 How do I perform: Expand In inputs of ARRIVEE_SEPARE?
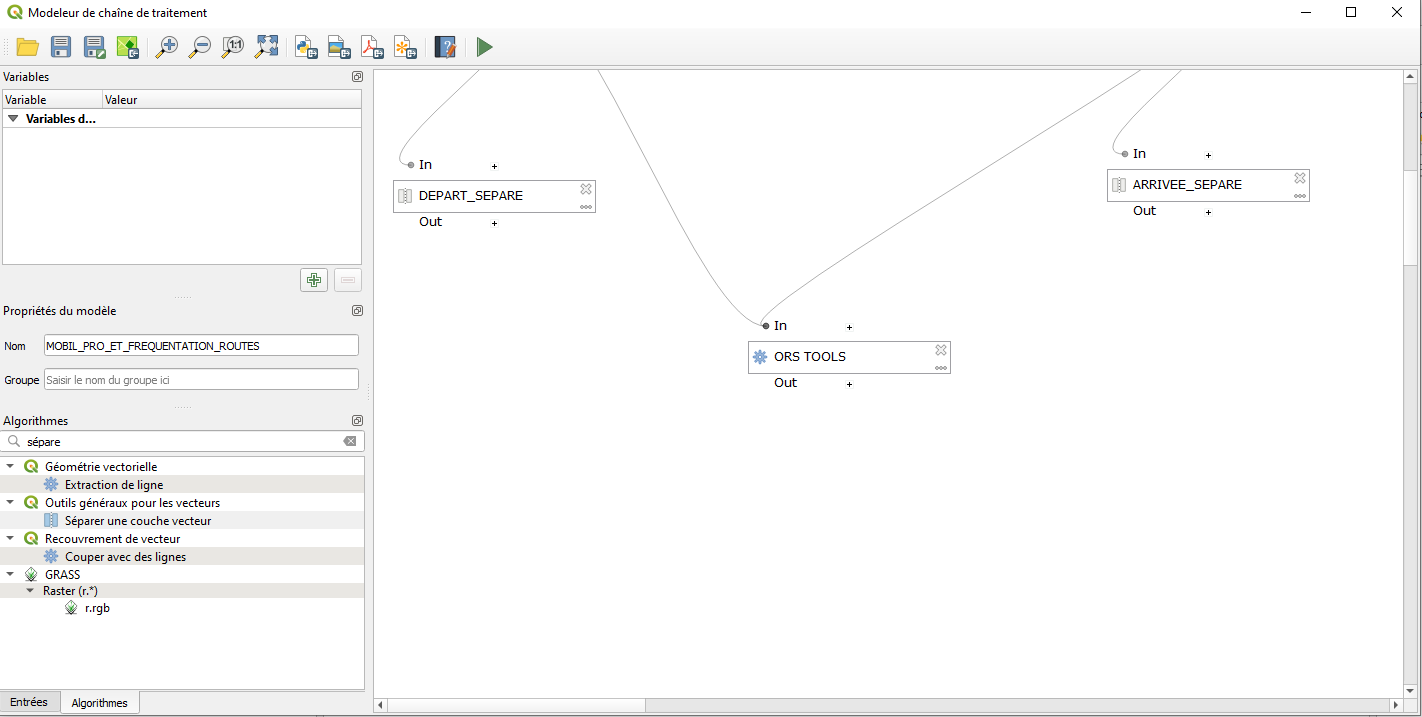point(1208,155)
